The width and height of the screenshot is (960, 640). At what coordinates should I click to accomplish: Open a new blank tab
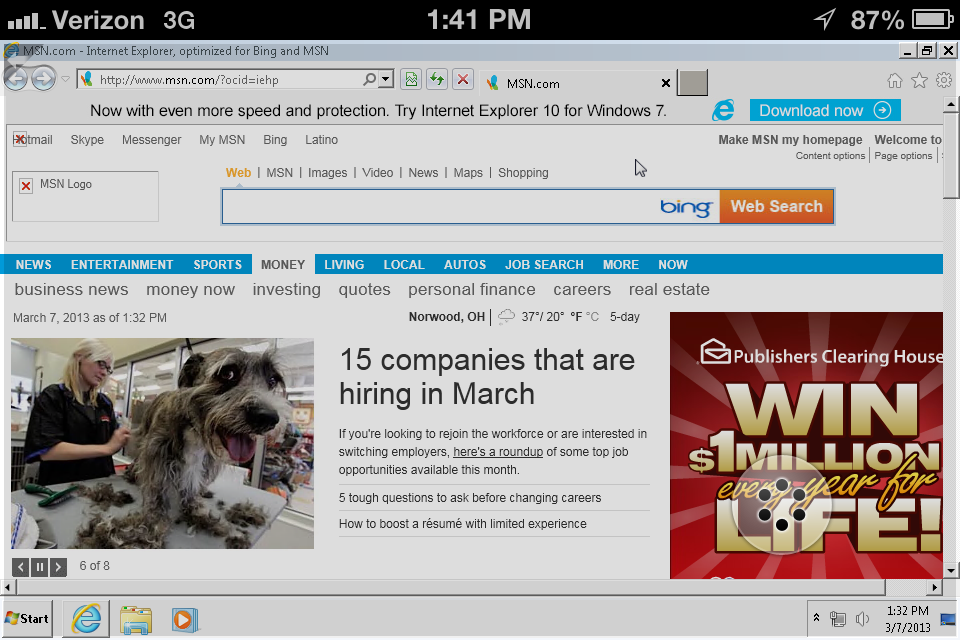[692, 83]
